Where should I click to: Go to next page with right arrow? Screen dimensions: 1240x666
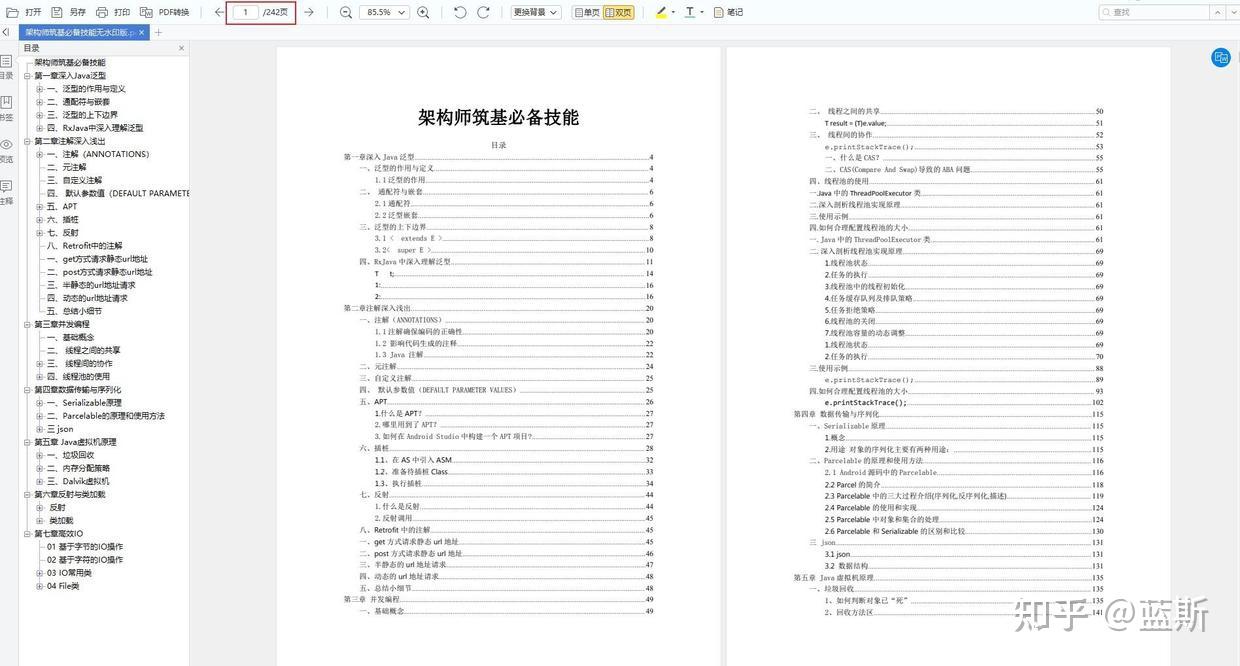pos(309,12)
